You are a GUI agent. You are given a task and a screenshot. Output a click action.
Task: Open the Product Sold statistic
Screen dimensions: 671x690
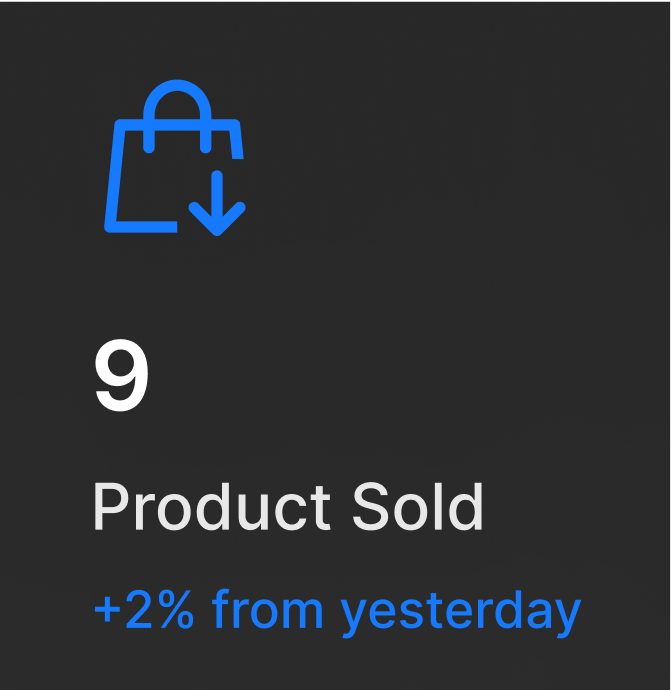click(288, 507)
